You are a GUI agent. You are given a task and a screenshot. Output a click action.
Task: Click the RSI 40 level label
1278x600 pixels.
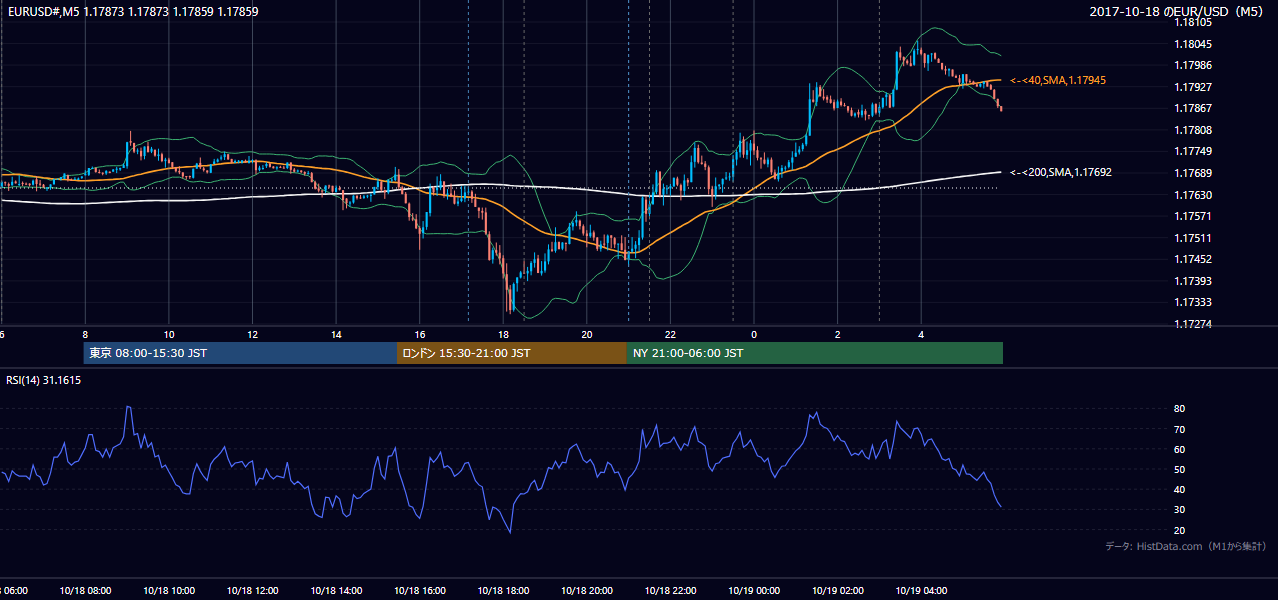click(1180, 489)
